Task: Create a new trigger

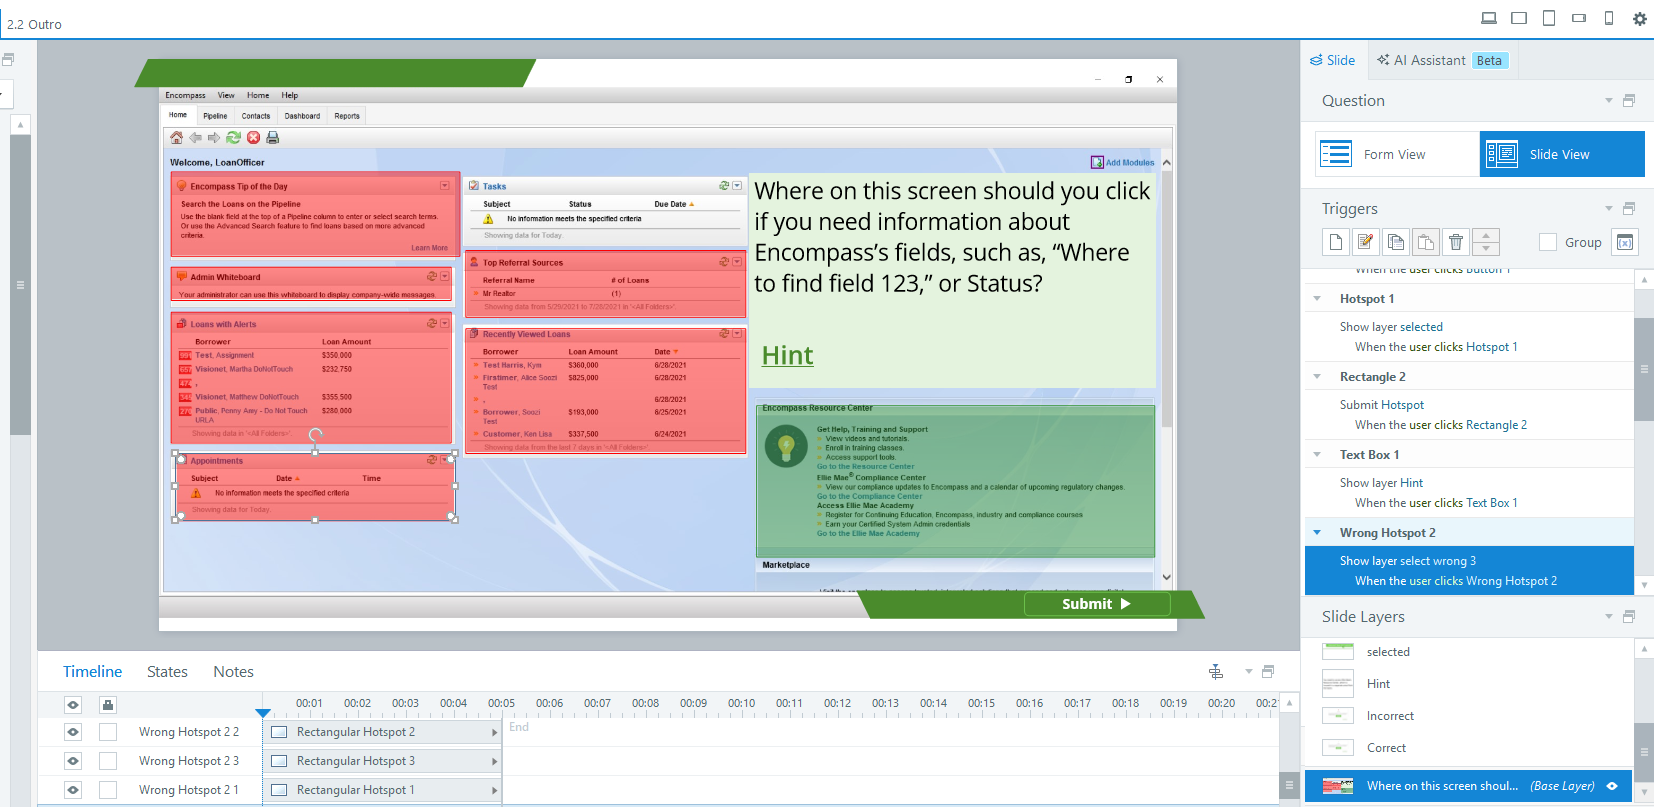Action: point(1336,242)
